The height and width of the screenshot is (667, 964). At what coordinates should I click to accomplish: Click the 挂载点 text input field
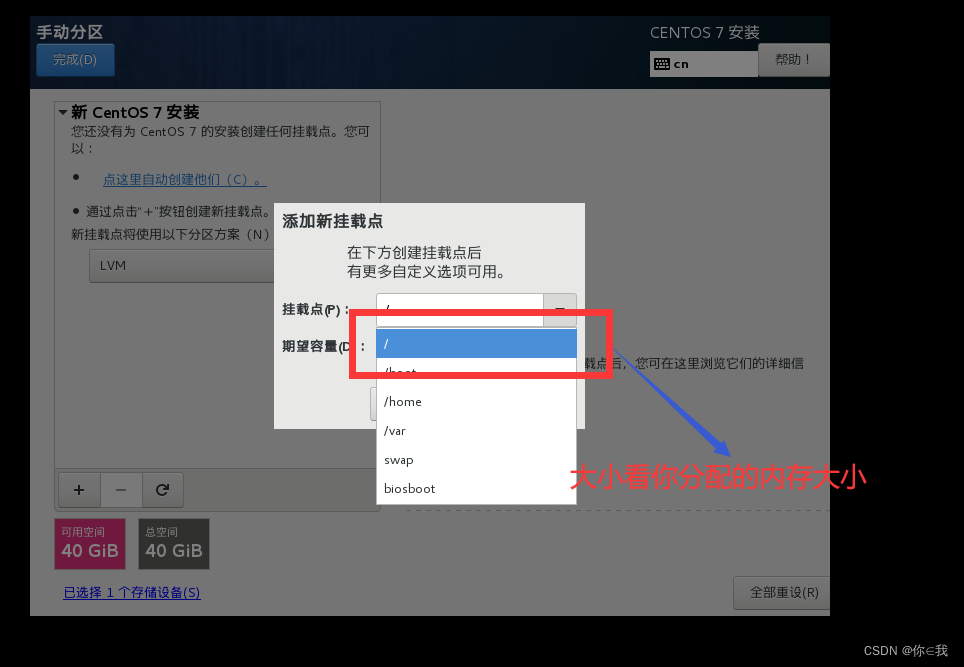point(460,309)
